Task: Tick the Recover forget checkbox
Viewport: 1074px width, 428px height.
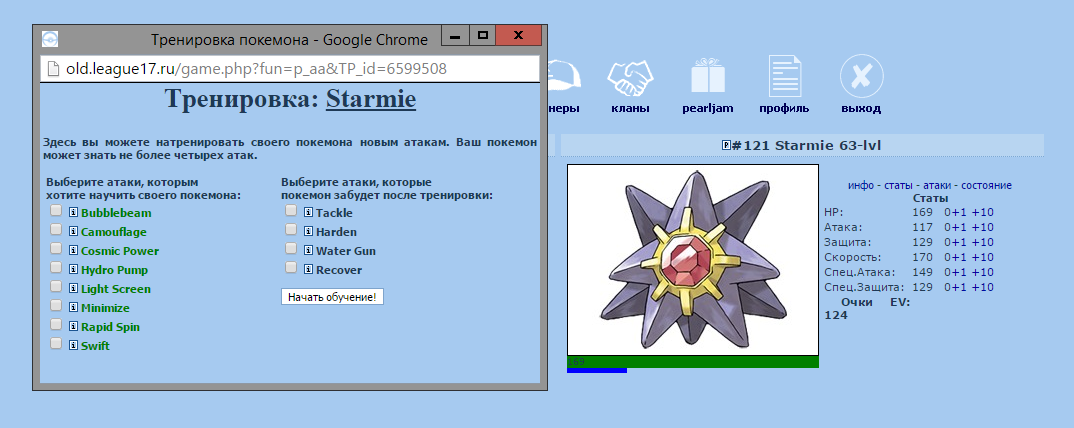Action: [x=291, y=268]
